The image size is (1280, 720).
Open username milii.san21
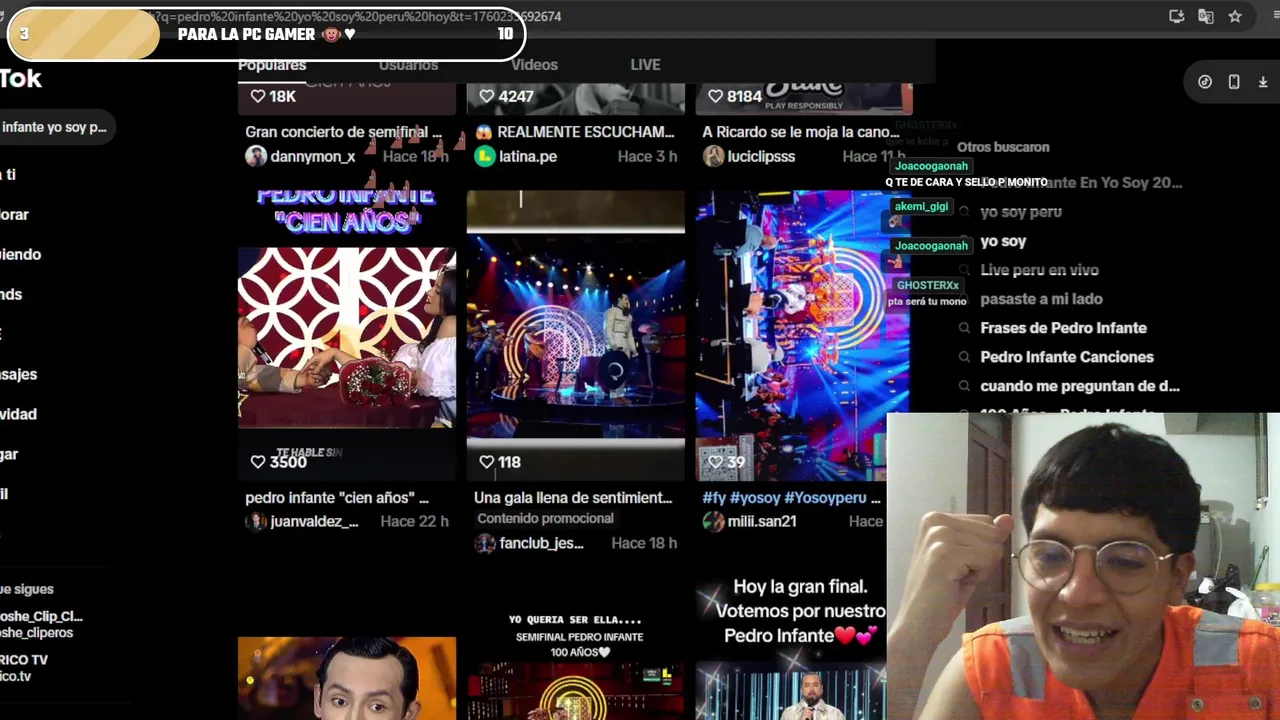point(762,522)
